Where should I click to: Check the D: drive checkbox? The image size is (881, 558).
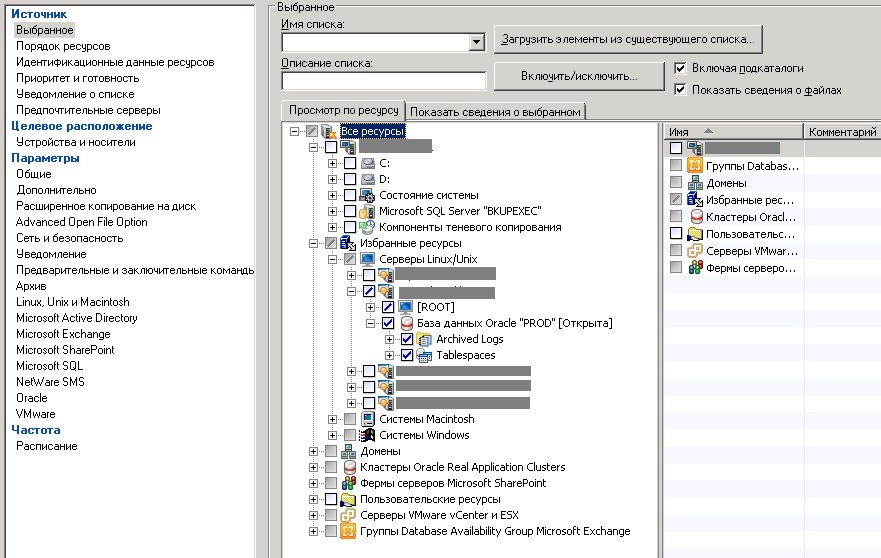[x=350, y=179]
